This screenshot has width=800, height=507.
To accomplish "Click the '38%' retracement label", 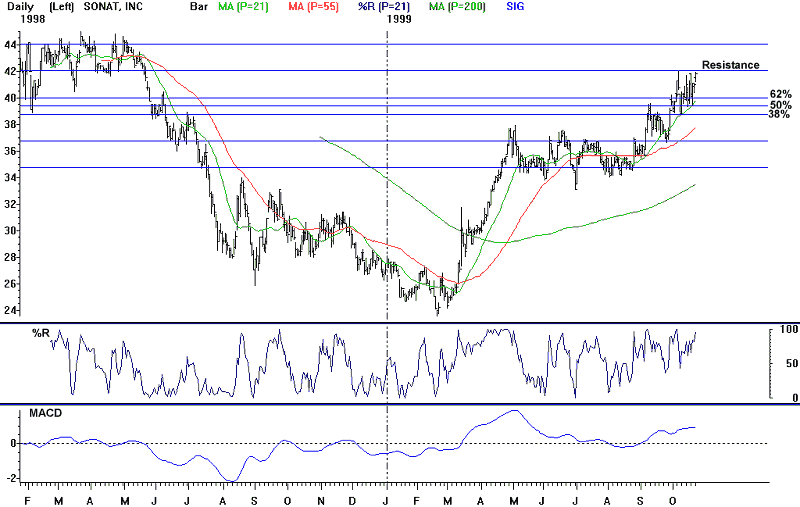I will [x=779, y=114].
